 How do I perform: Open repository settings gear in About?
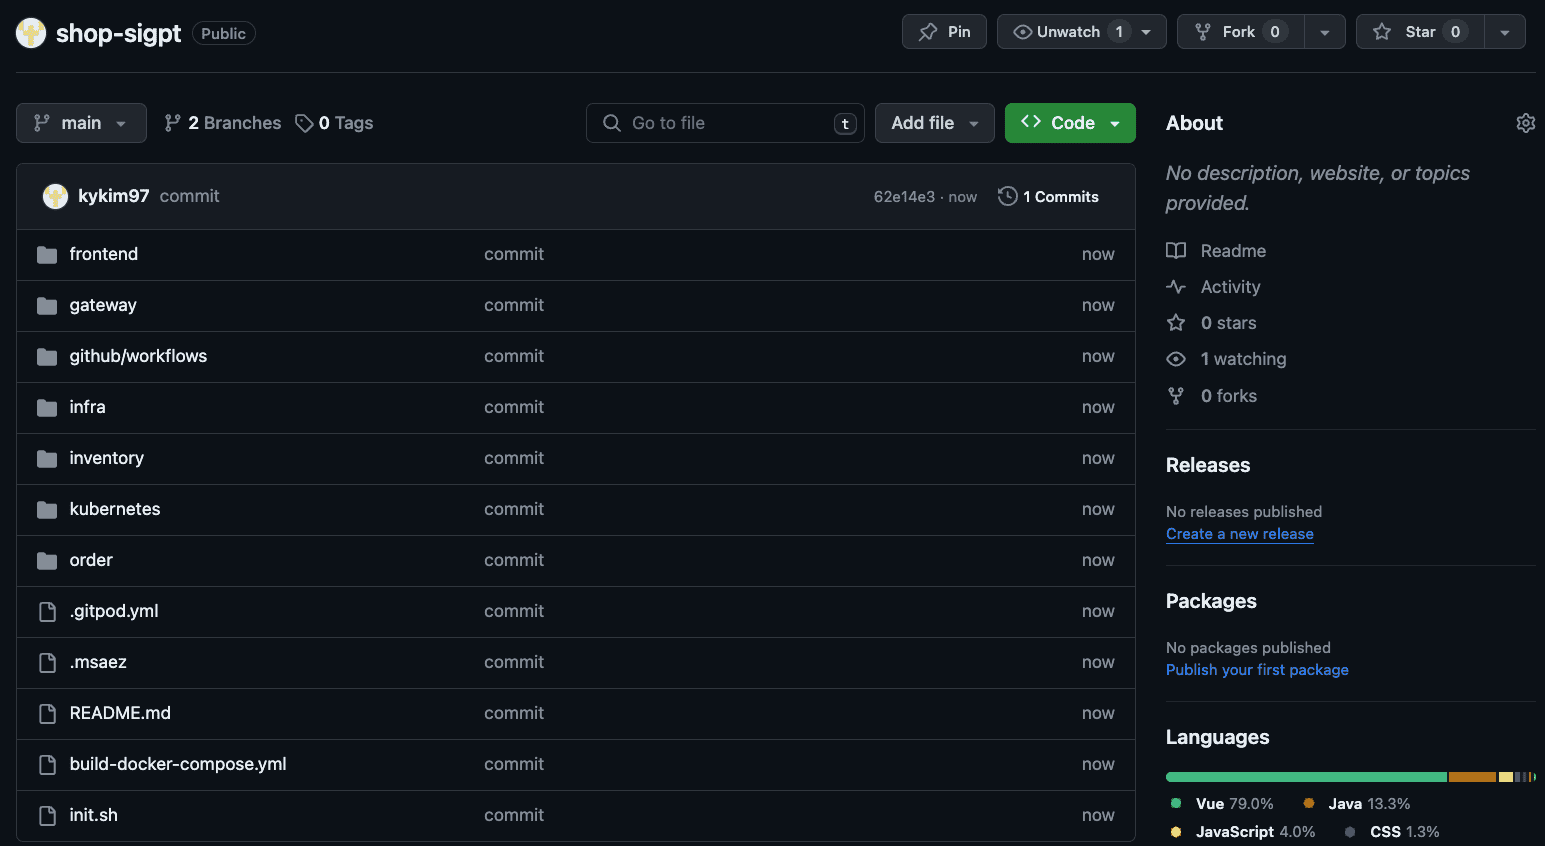point(1526,123)
